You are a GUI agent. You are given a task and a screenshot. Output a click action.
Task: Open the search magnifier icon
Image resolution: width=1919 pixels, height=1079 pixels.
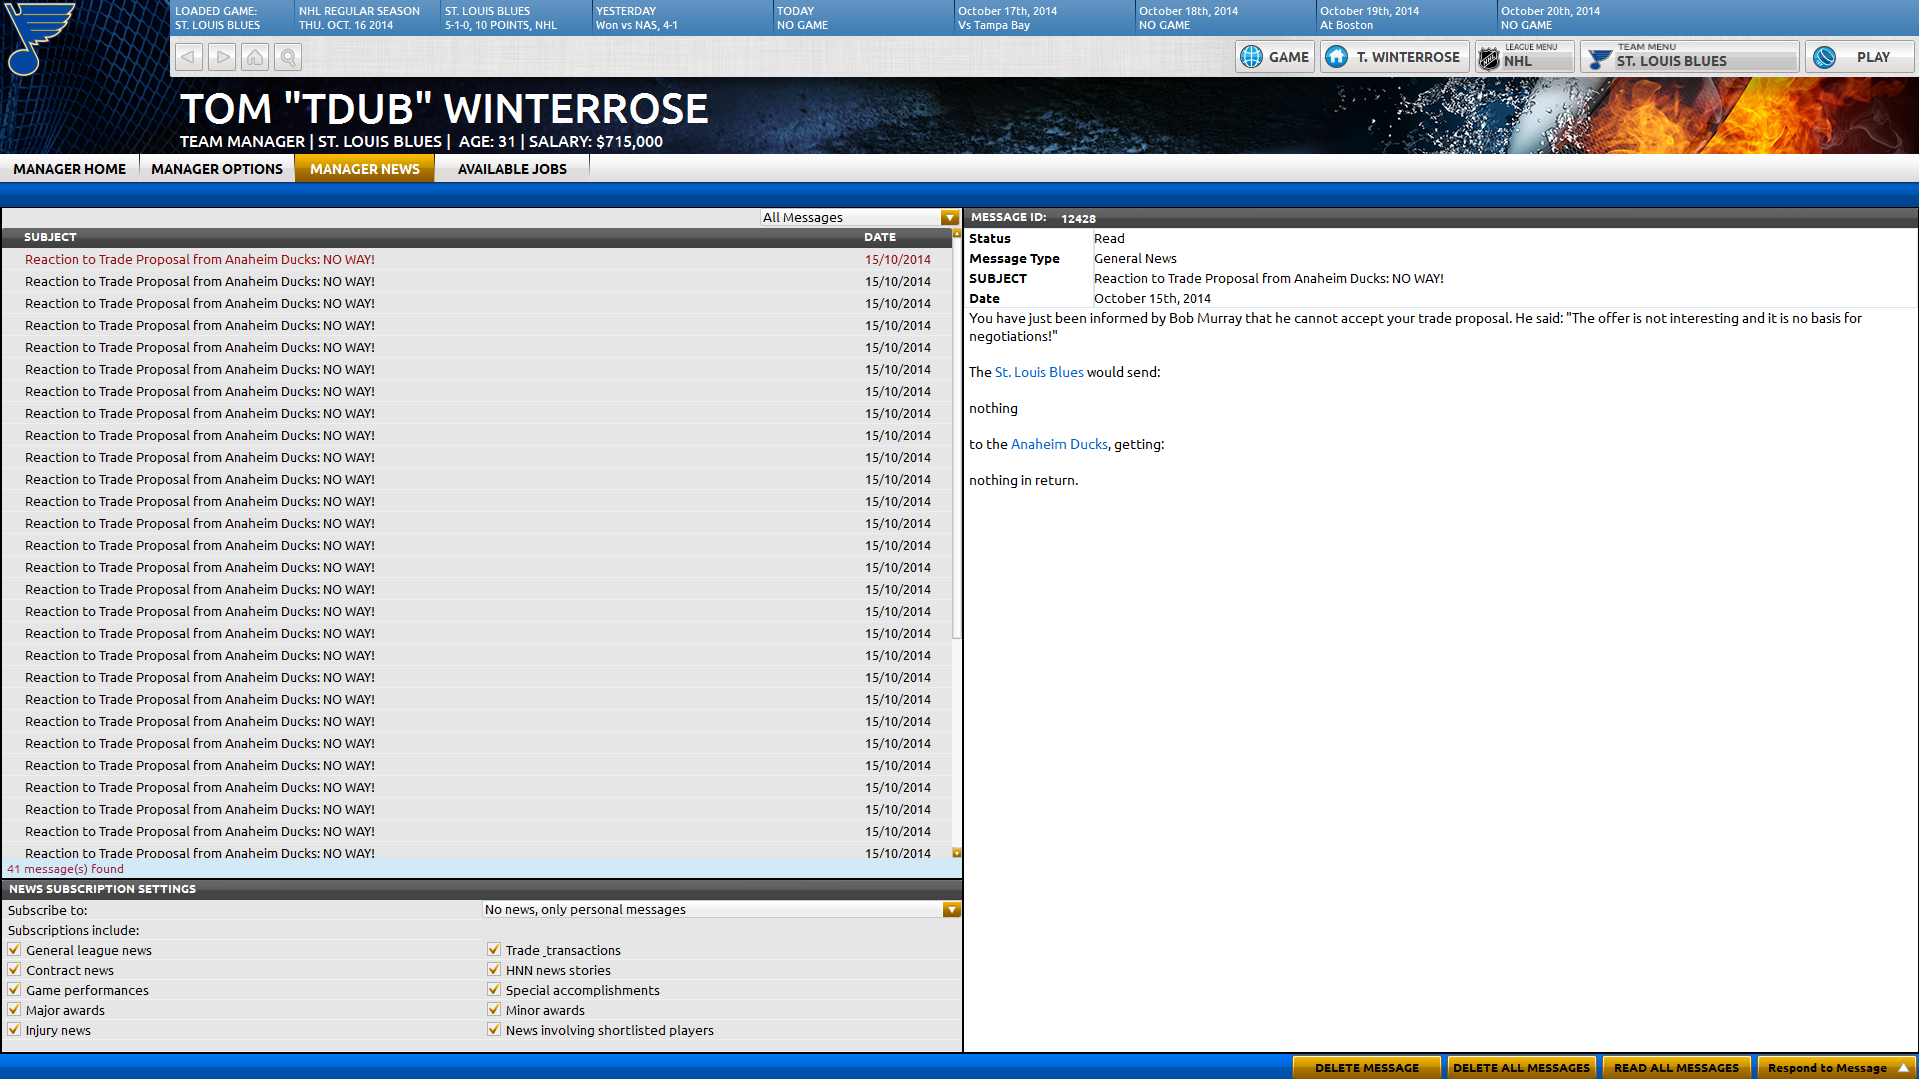(288, 58)
